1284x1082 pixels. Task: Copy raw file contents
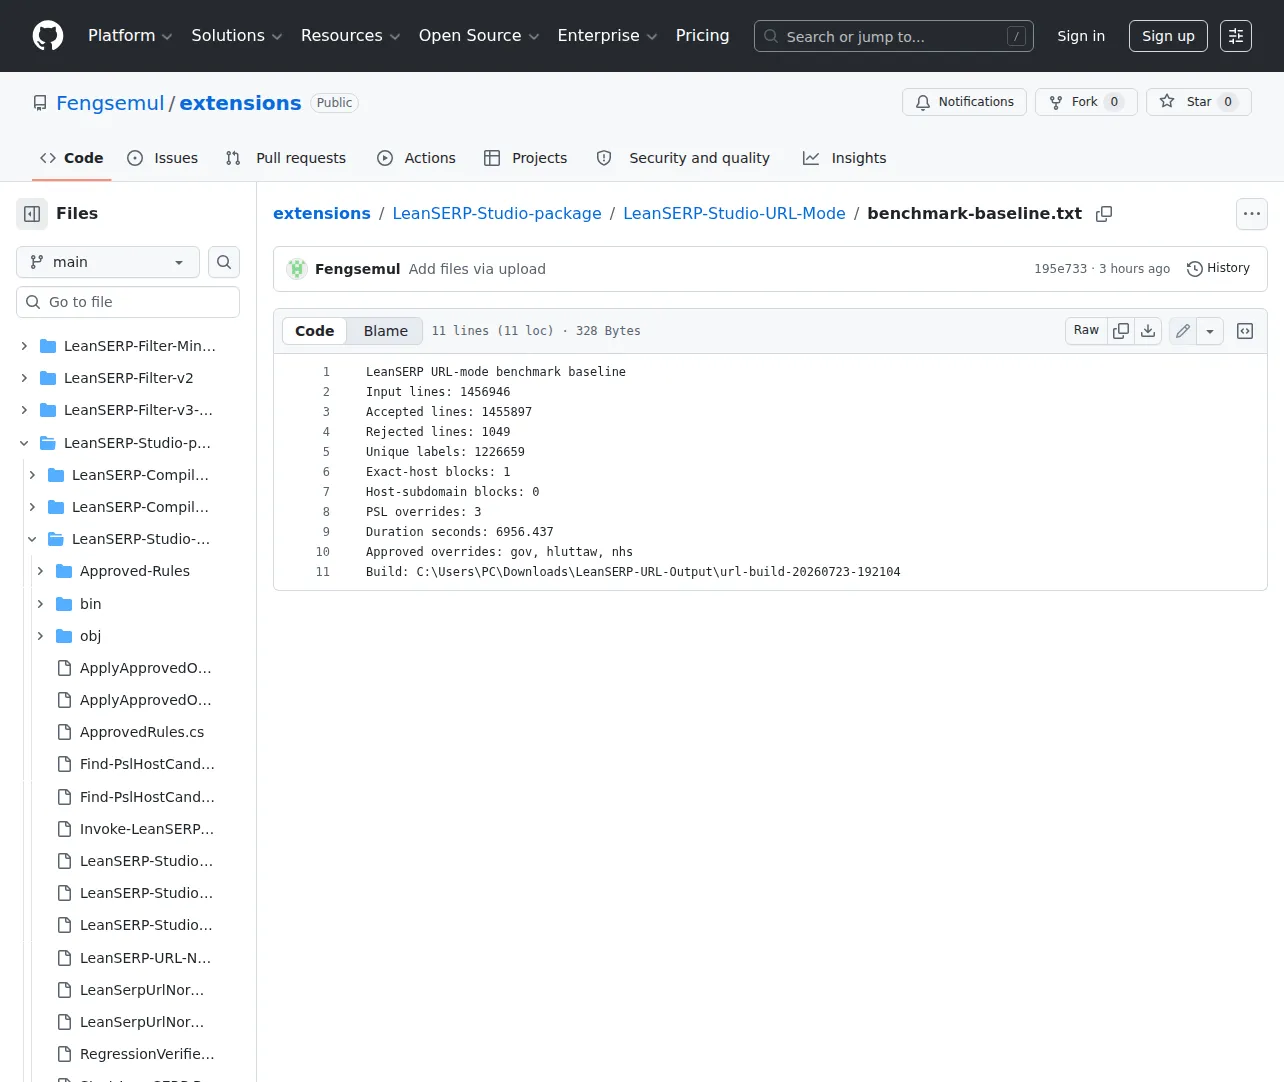coord(1121,331)
